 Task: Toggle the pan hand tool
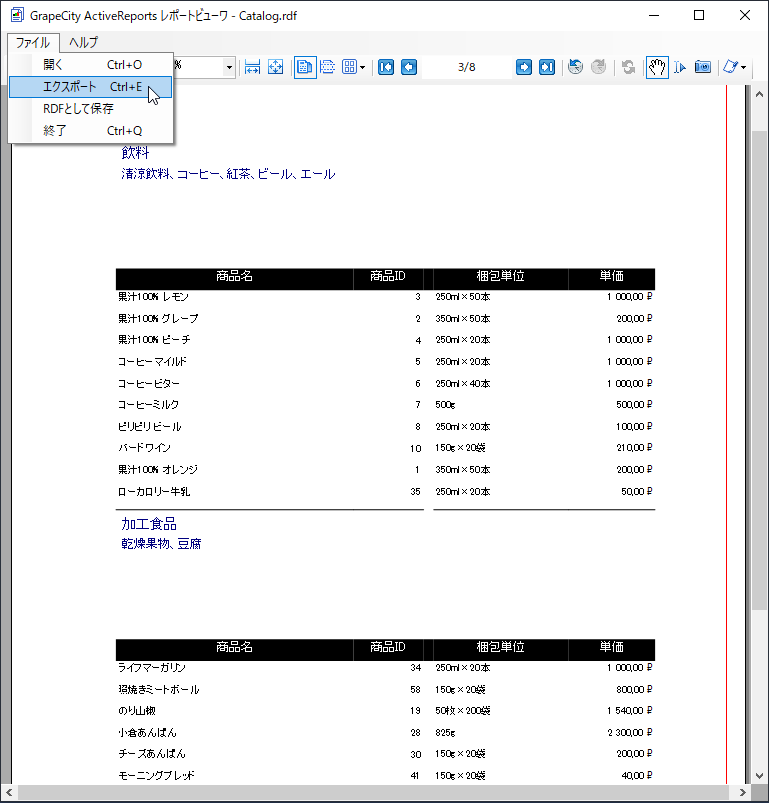657,67
